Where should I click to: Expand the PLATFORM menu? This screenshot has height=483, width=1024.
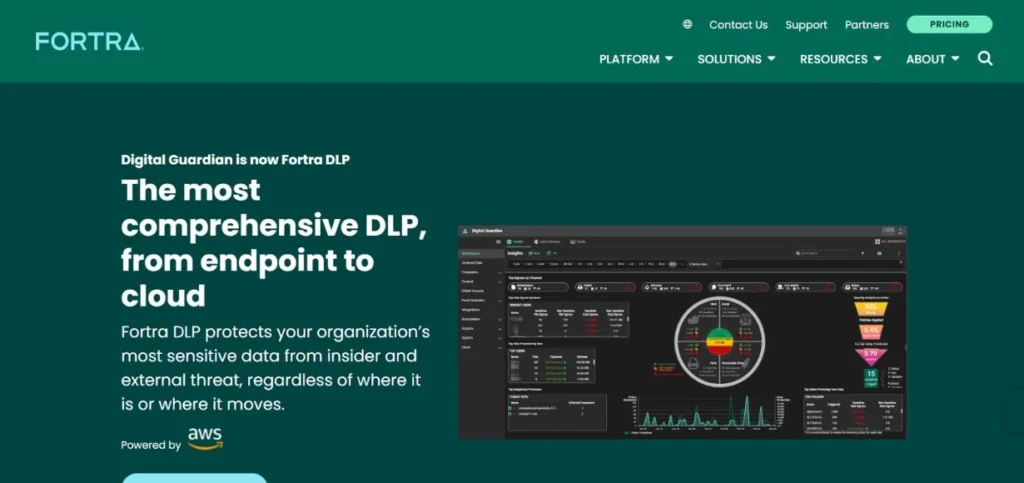[636, 59]
